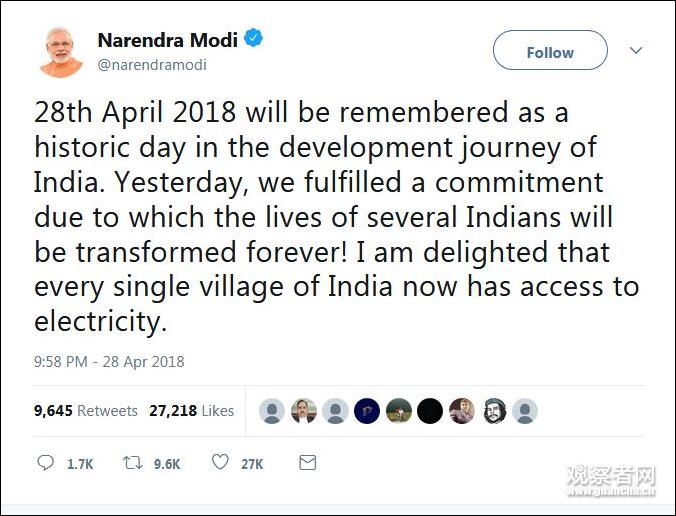Click the solid black circle avatar
Screen dimensions: 676x516
point(429,411)
